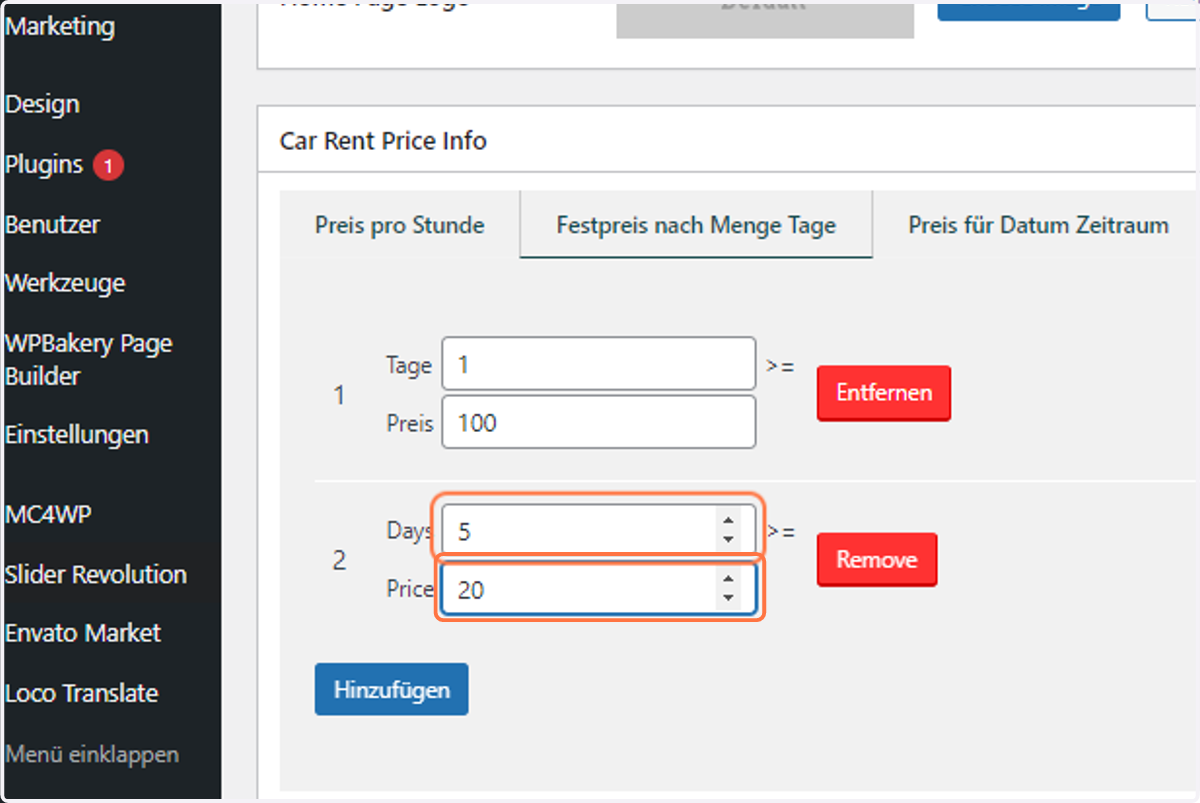Open the Marketing admin menu
This screenshot has height=803, width=1200.
(x=60, y=27)
